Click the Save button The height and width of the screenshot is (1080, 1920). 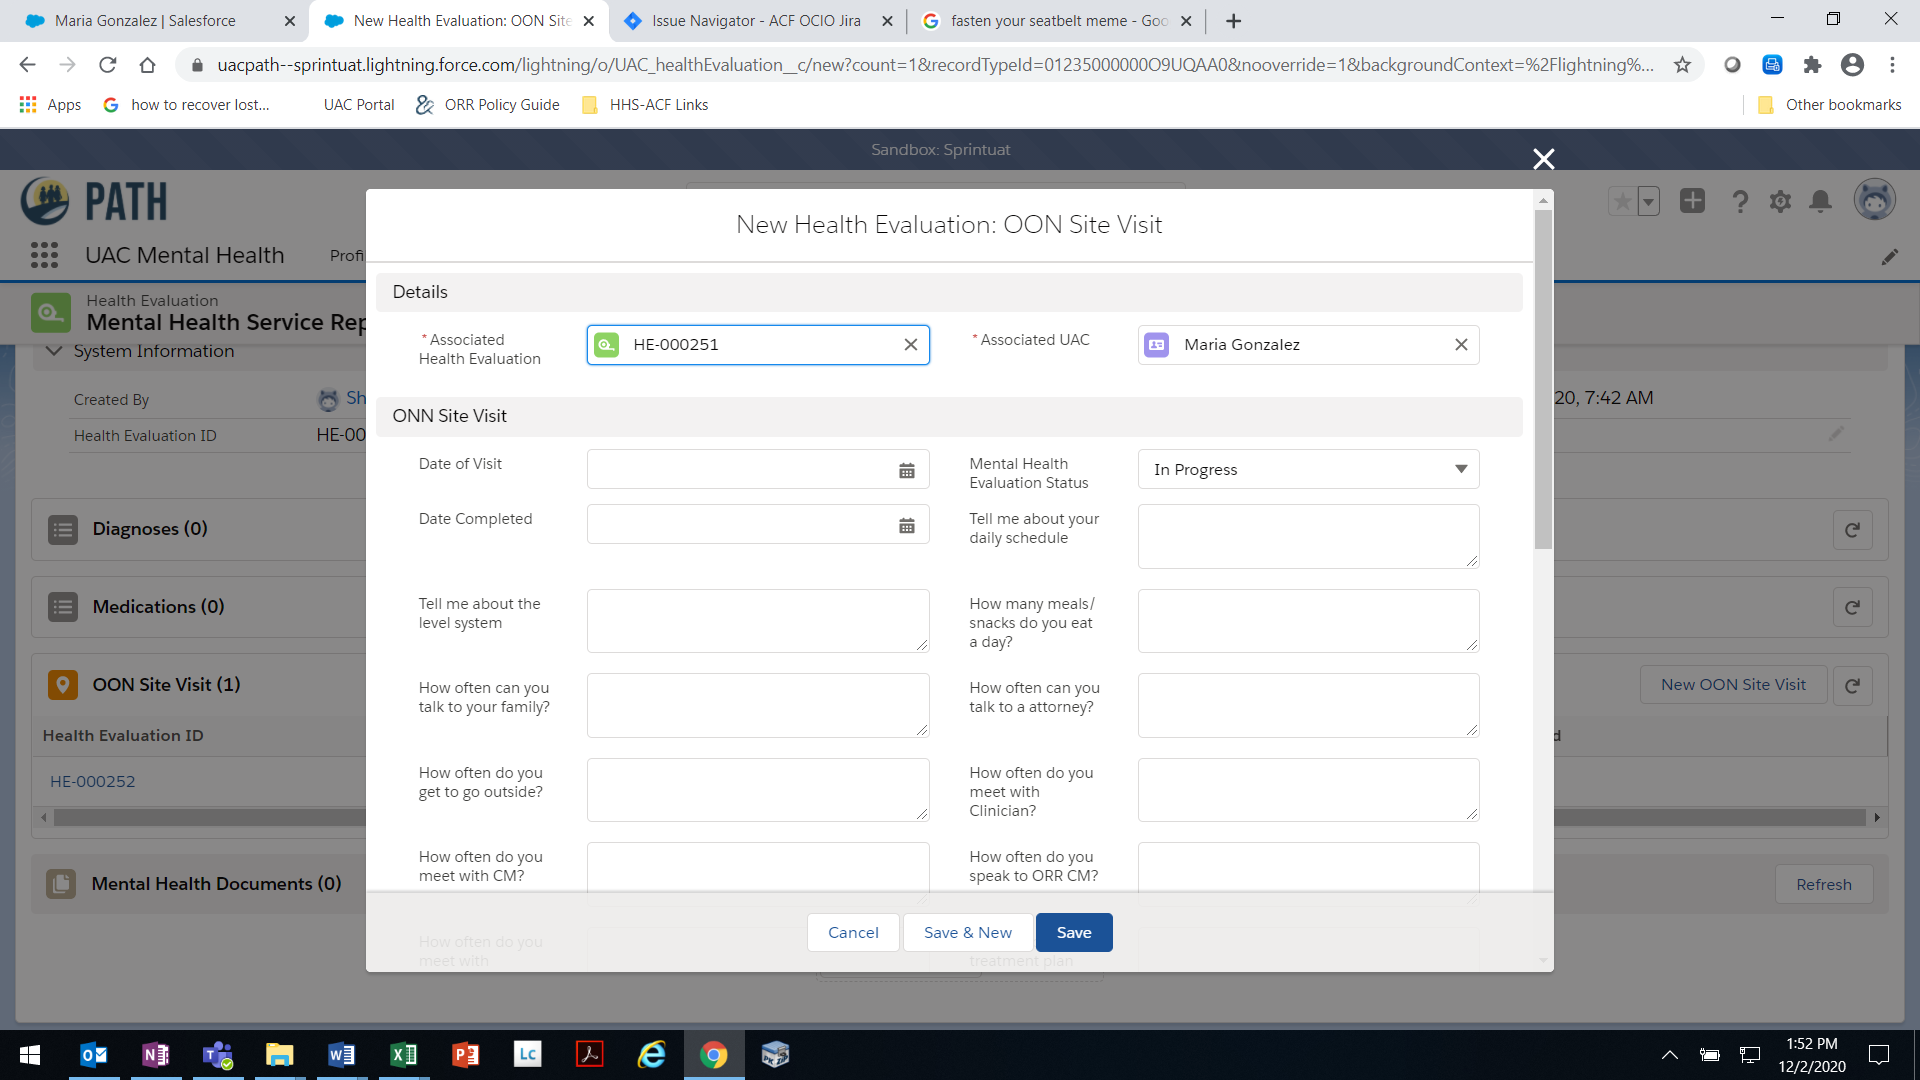coord(1073,932)
